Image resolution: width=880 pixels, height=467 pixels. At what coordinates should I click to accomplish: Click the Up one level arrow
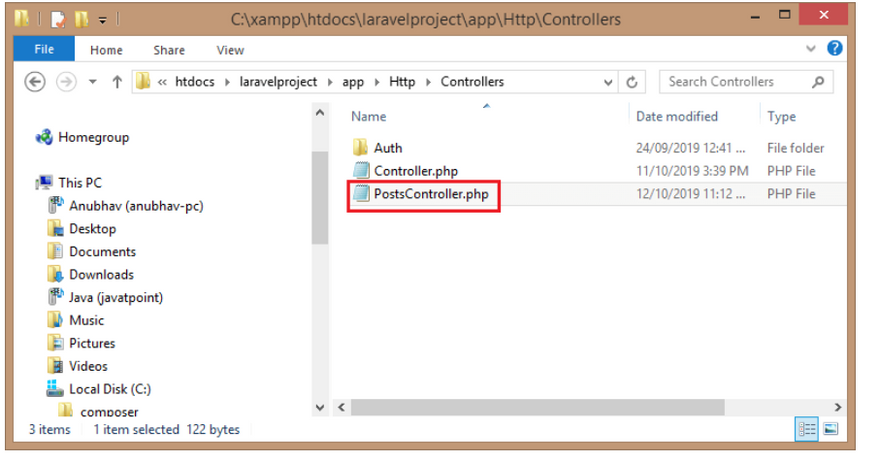pos(116,82)
